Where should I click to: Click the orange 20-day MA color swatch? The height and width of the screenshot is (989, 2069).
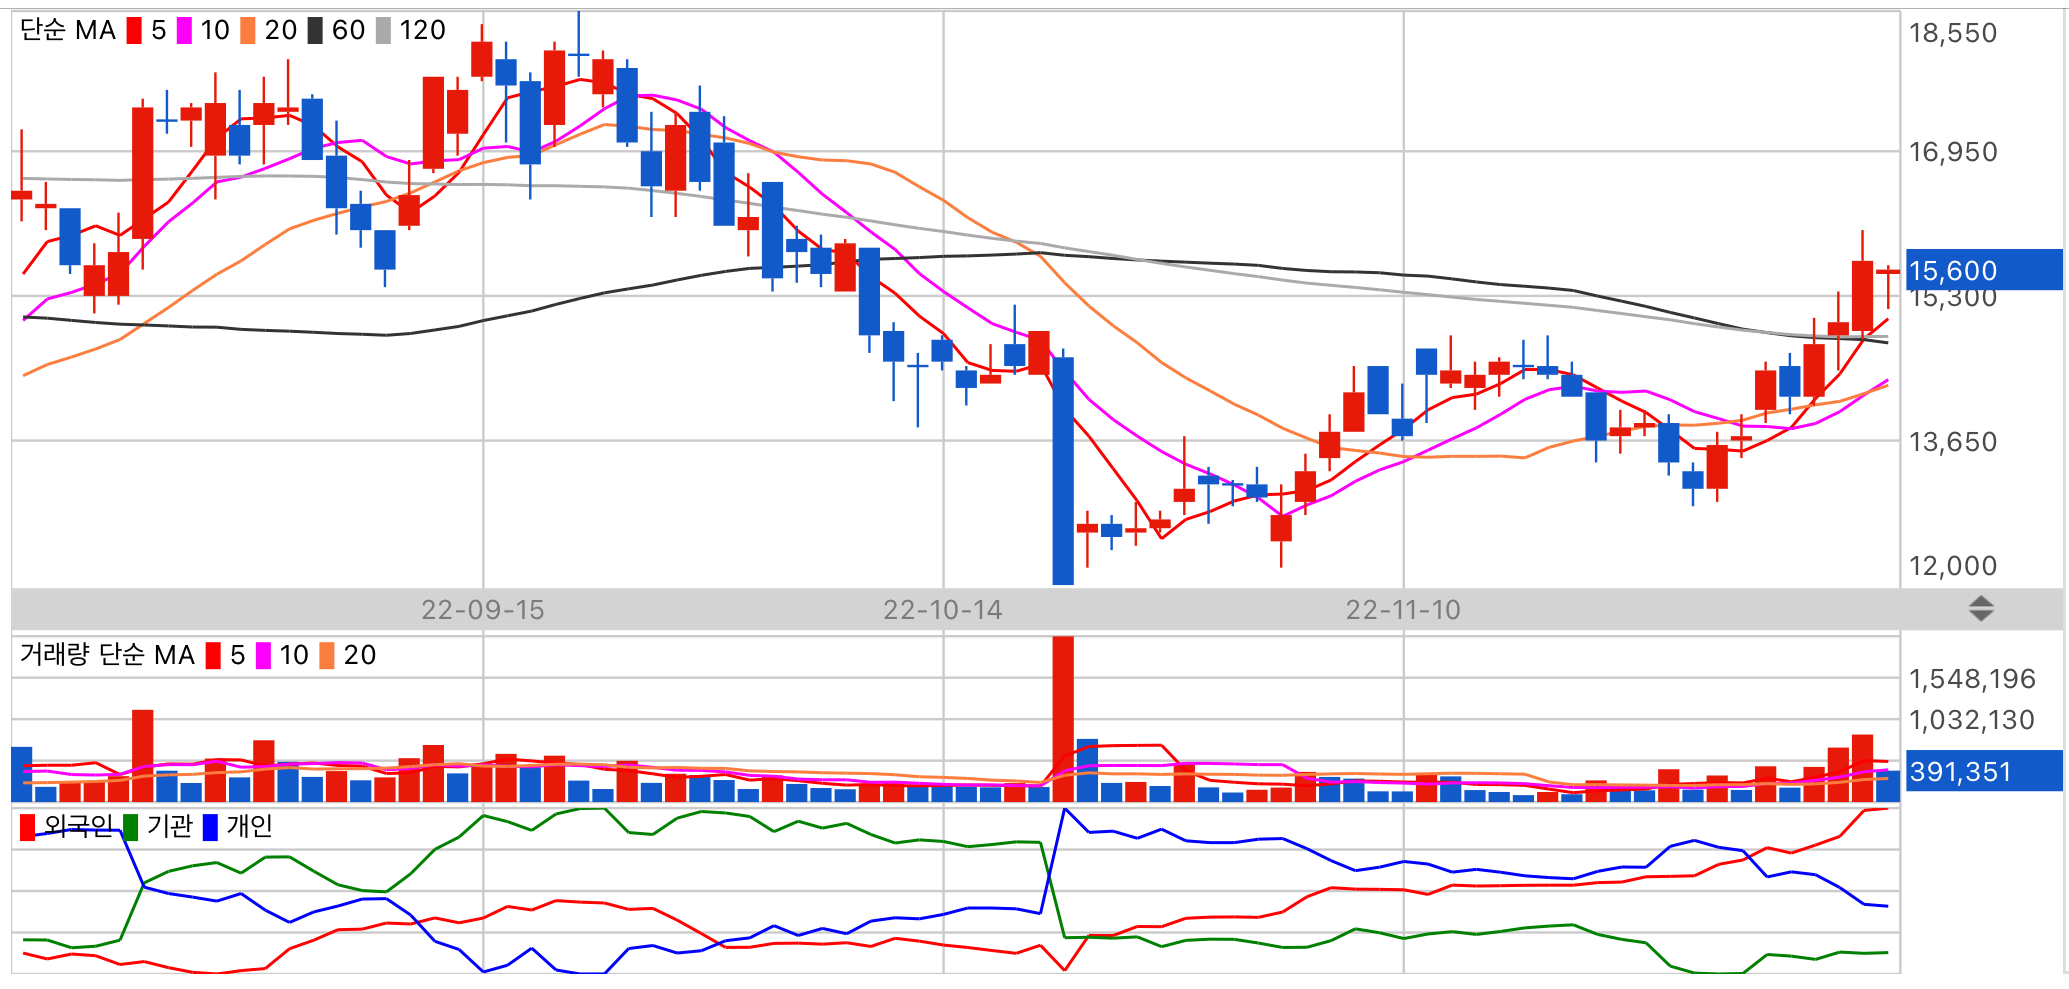[x=248, y=31]
